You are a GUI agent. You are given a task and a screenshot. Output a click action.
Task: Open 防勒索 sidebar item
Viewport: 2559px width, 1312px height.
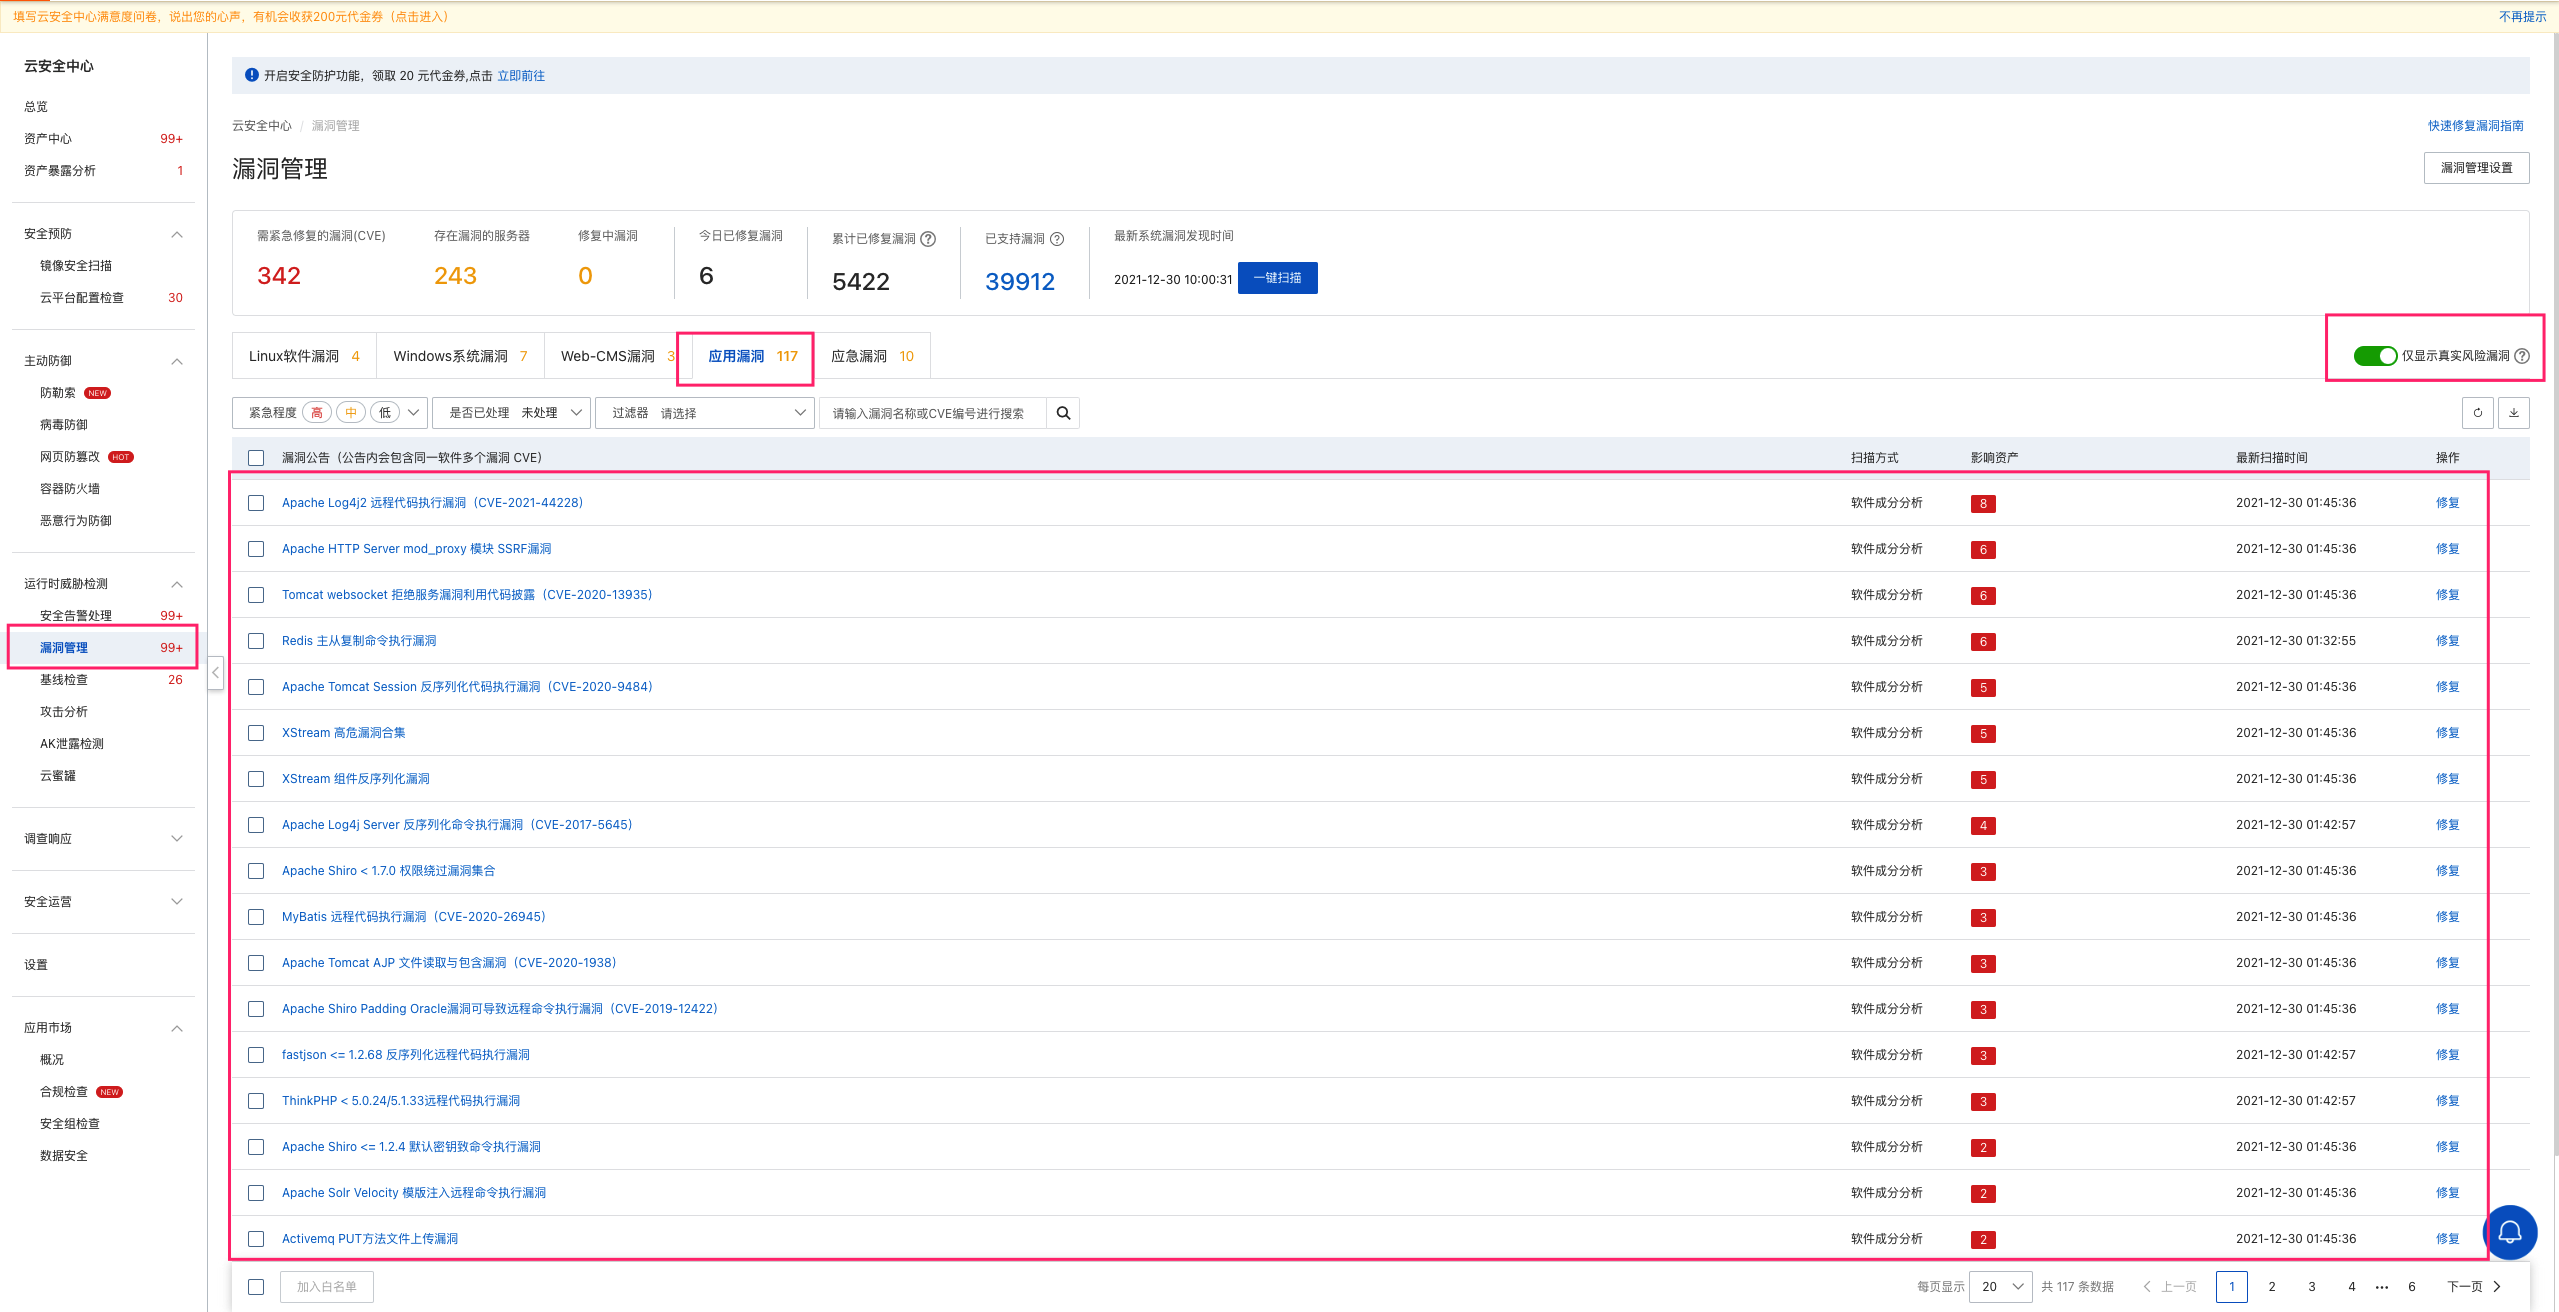pos(57,393)
